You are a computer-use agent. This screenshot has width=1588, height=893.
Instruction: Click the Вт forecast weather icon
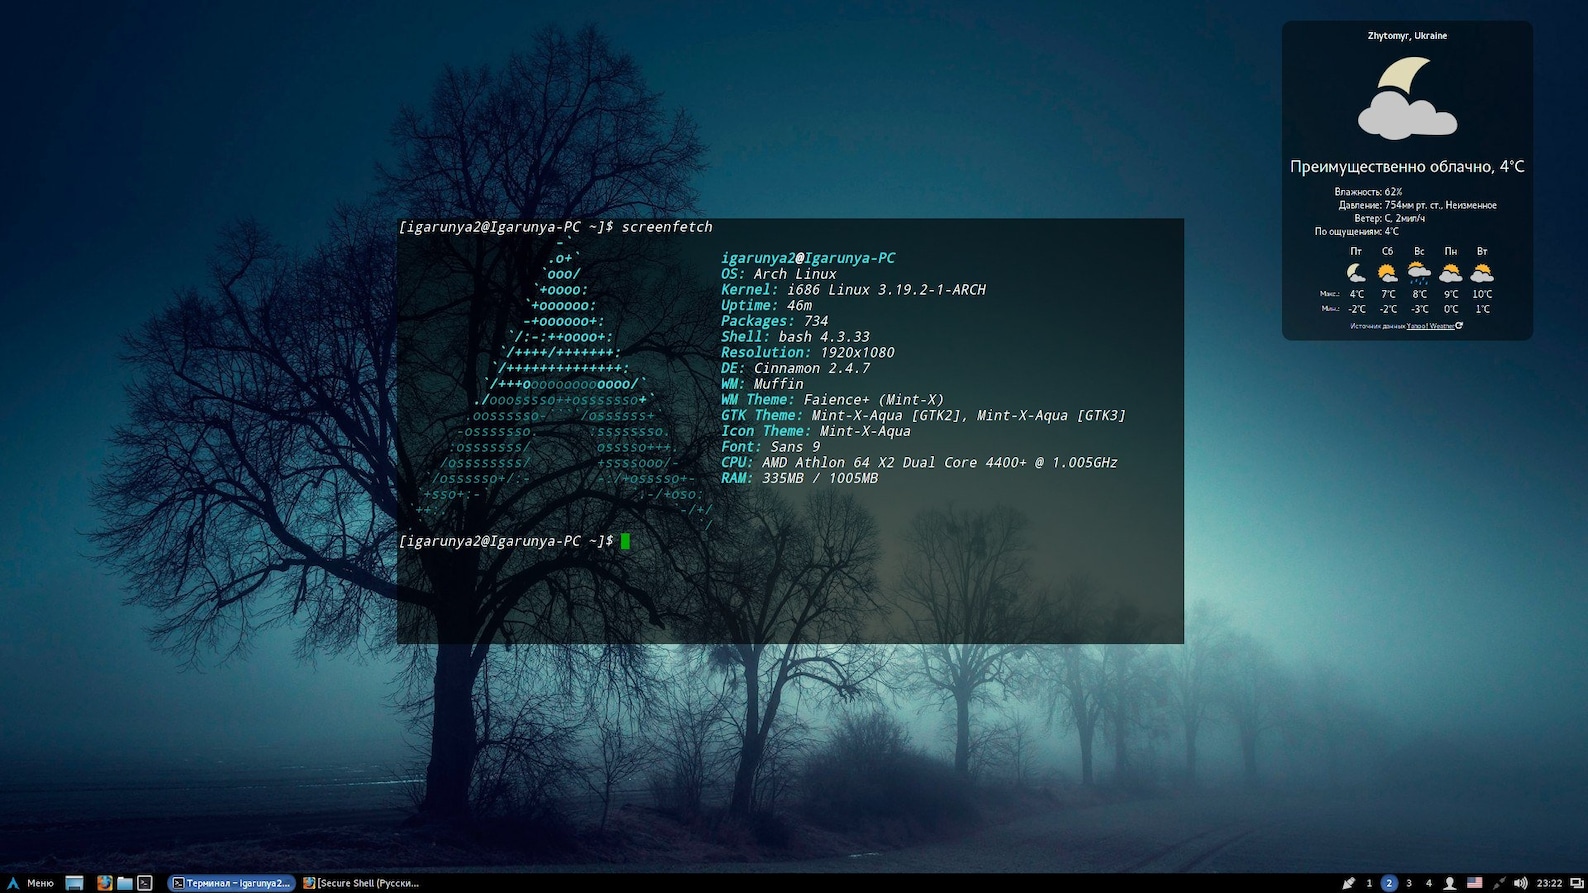pos(1482,272)
